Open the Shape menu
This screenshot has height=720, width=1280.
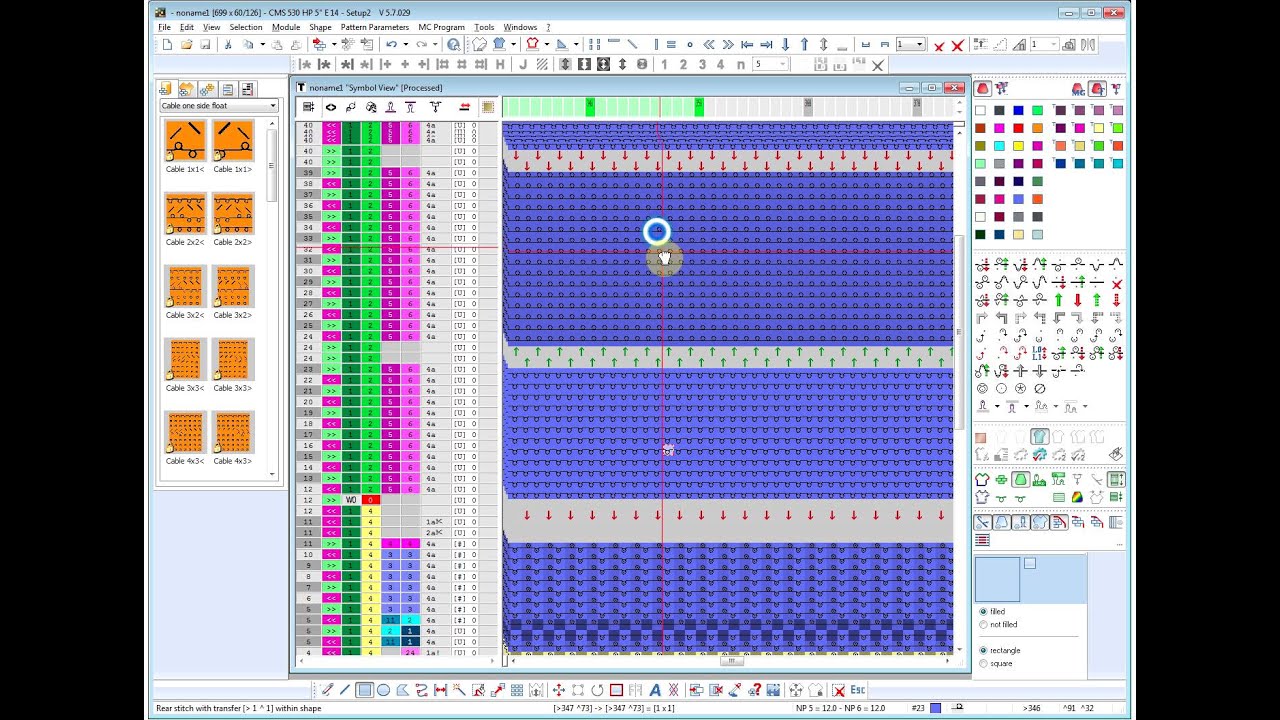tap(320, 27)
